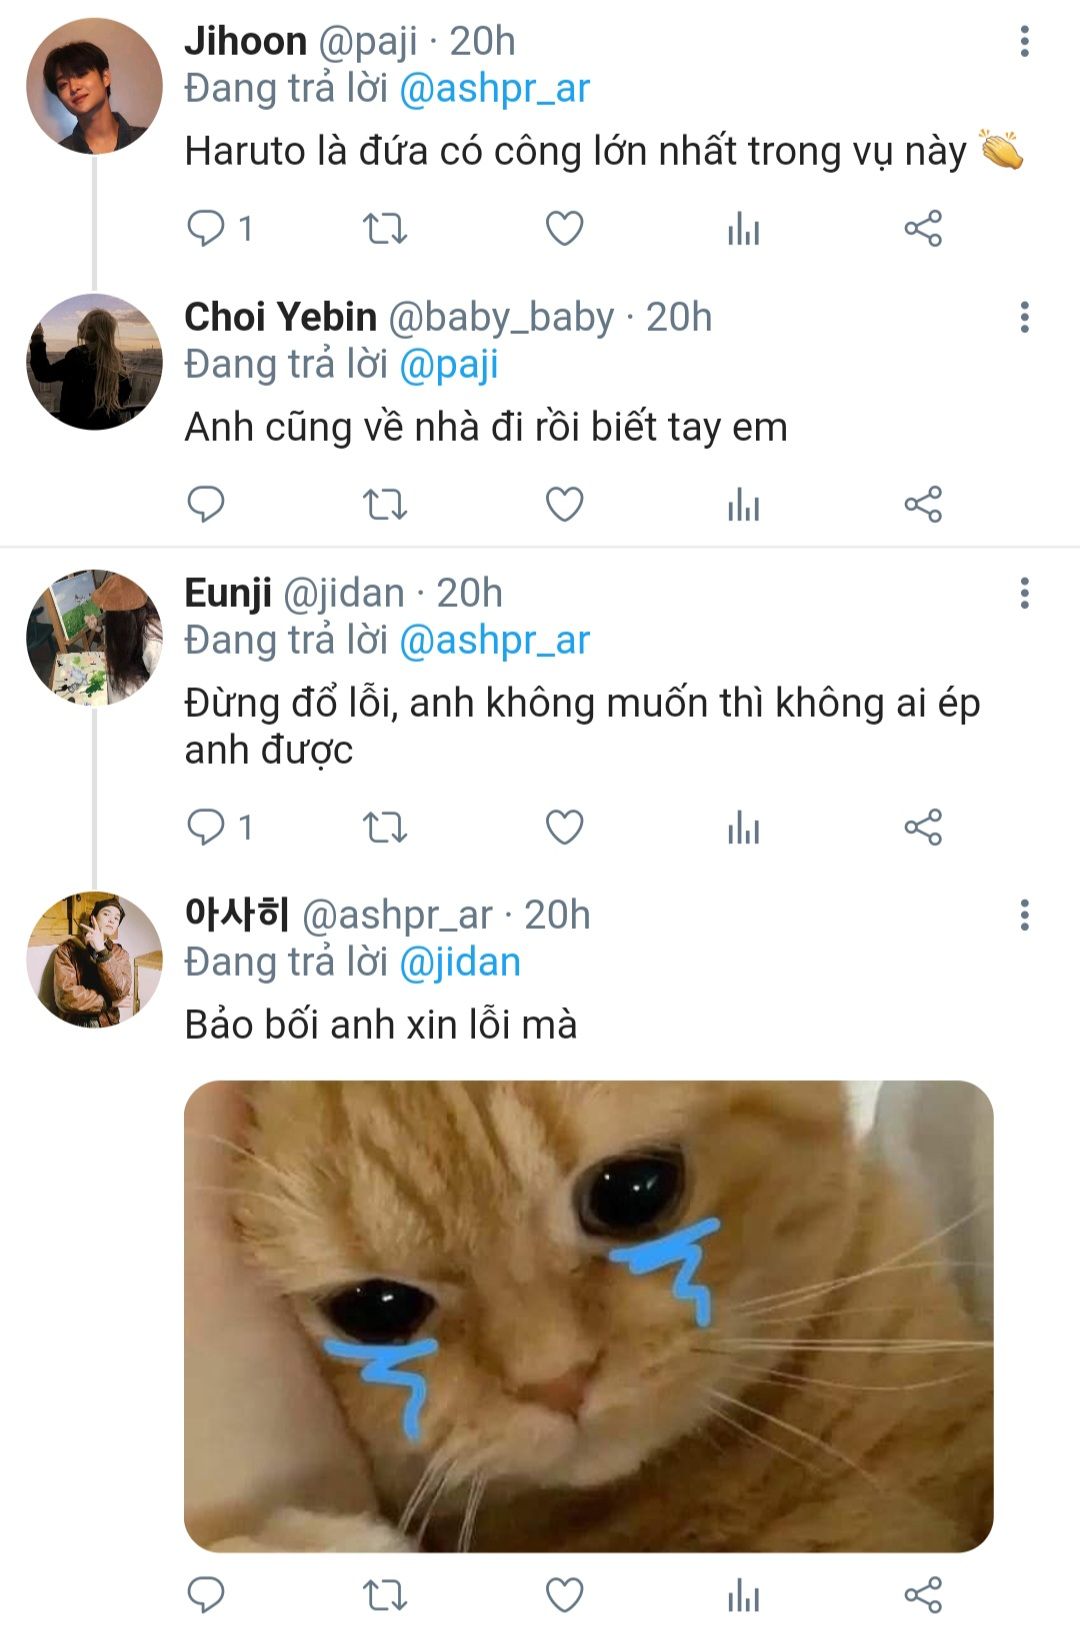
Task: Reply to Jihoon's tweet about Haruto
Action: [207, 228]
